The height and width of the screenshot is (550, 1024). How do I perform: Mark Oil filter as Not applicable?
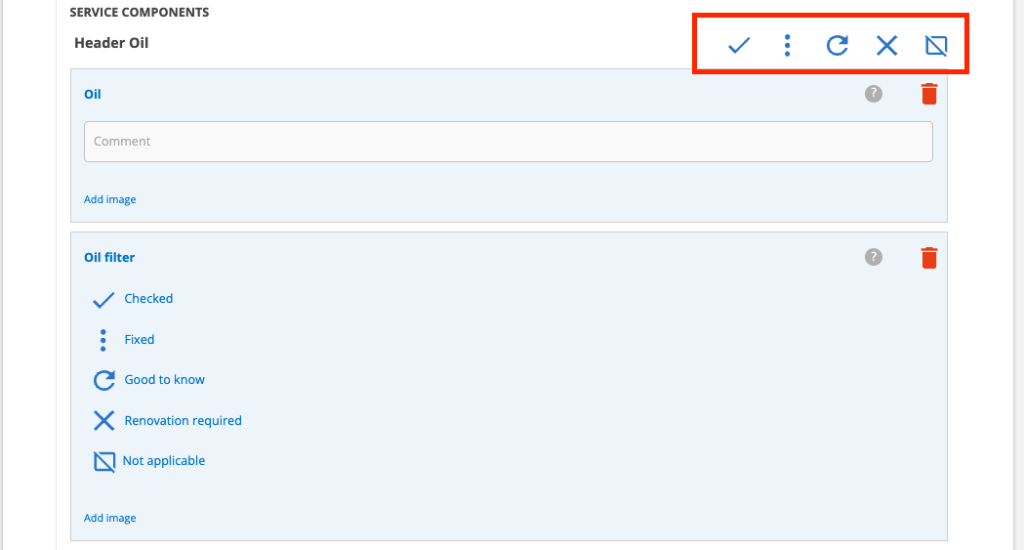[x=149, y=461]
